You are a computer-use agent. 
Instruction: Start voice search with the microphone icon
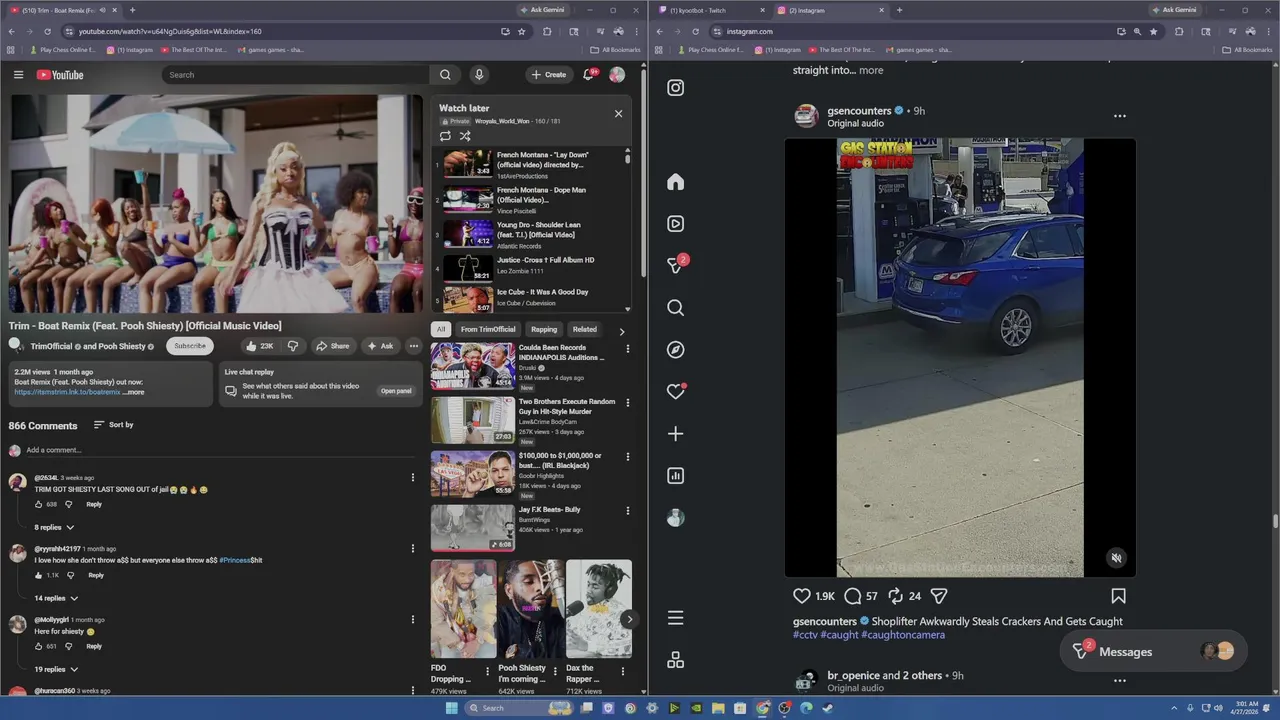click(479, 75)
